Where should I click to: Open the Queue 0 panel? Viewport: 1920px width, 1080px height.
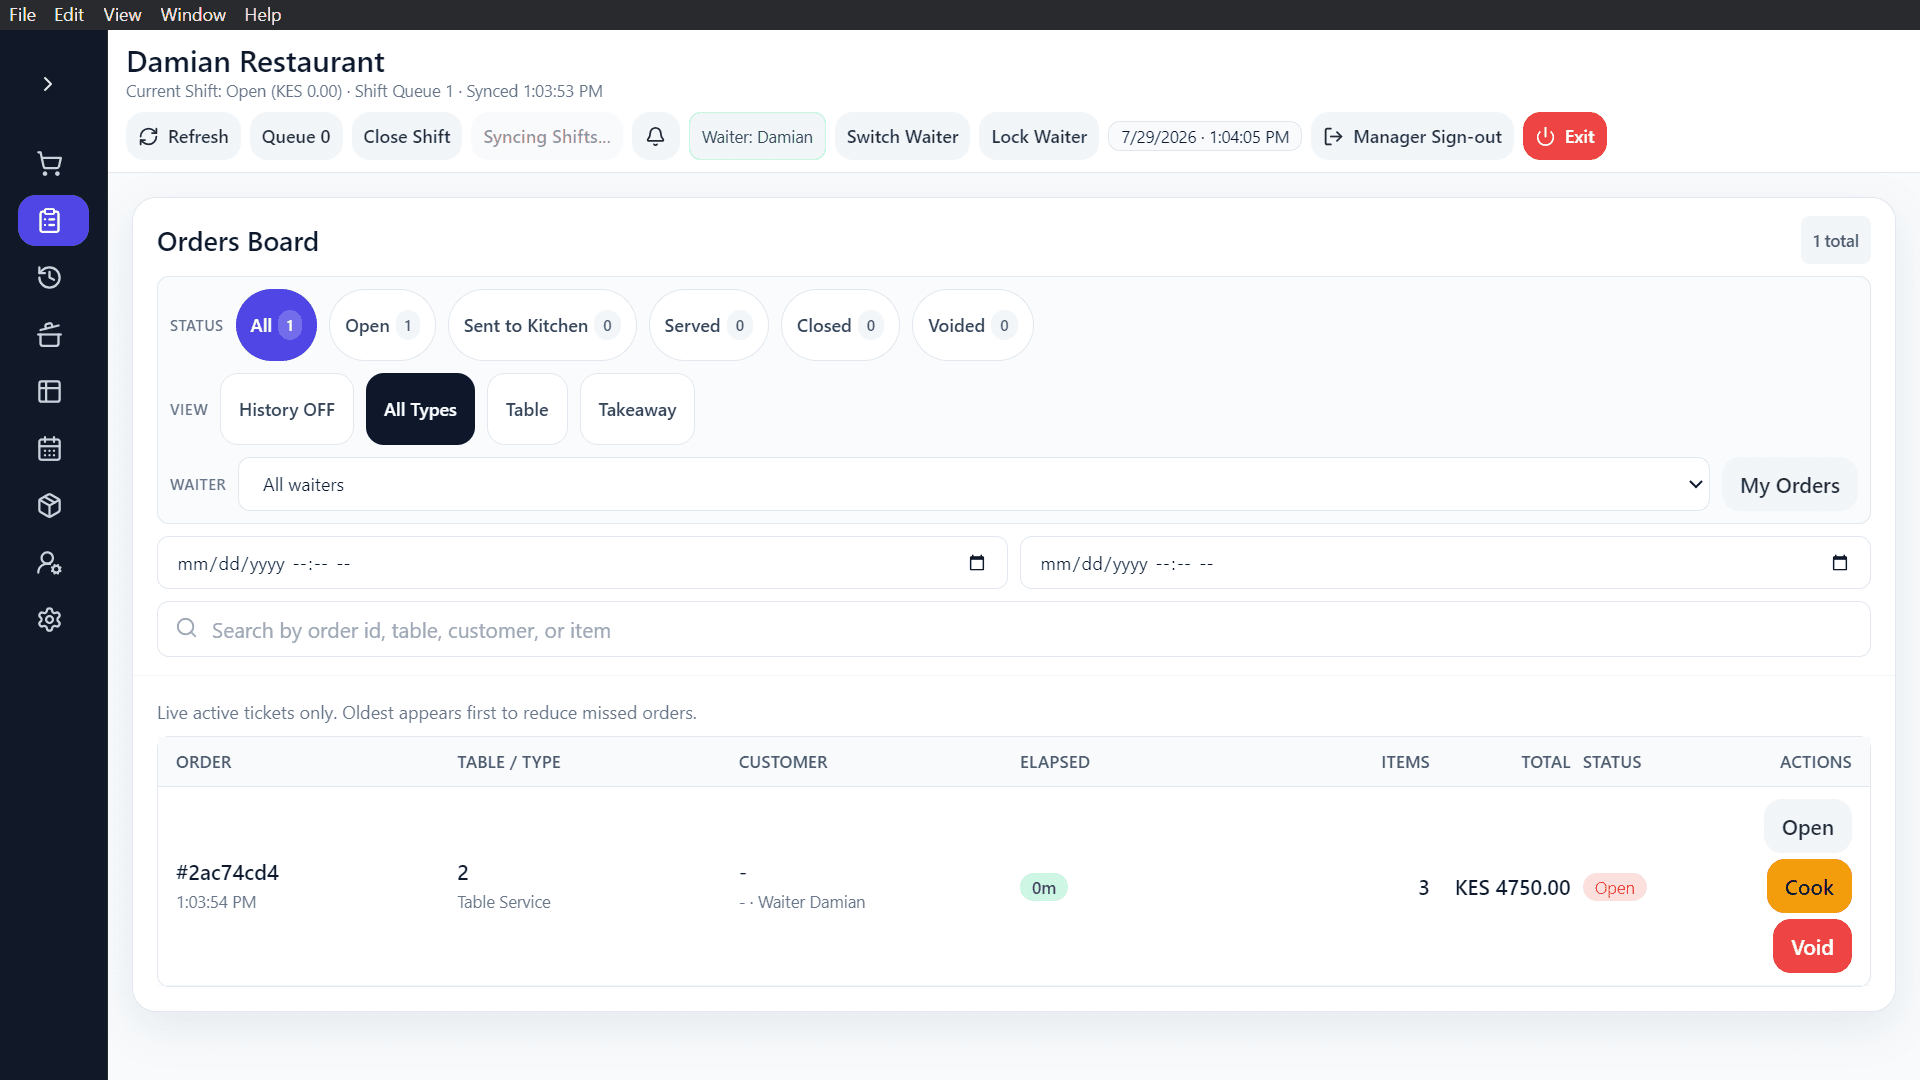[x=296, y=136]
